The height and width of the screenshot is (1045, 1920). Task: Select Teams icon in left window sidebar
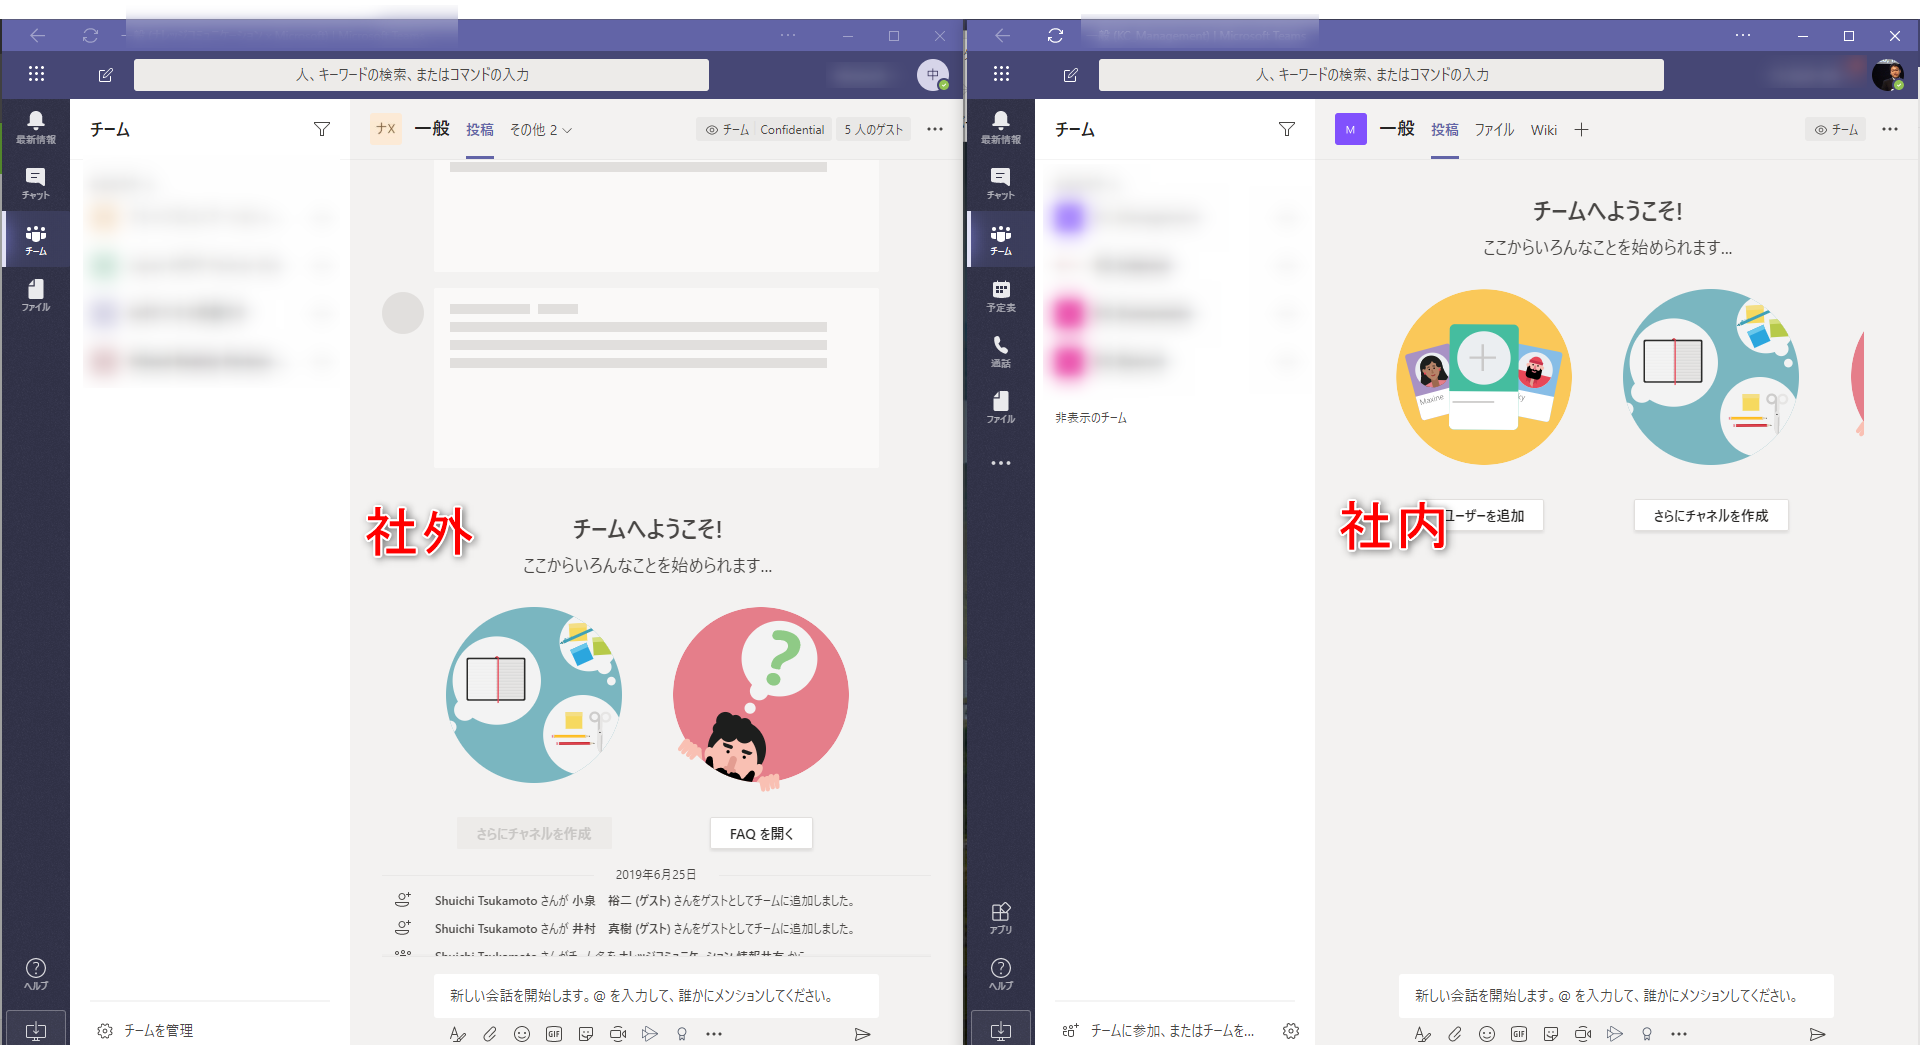click(36, 239)
